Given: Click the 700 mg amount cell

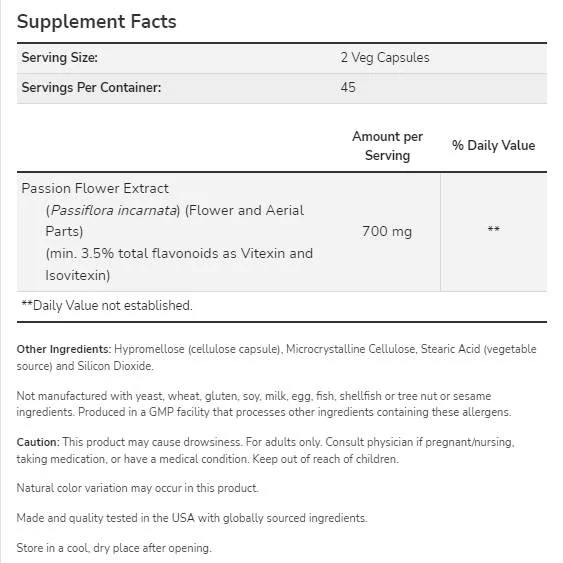Looking at the screenshot, I should click(387, 232).
